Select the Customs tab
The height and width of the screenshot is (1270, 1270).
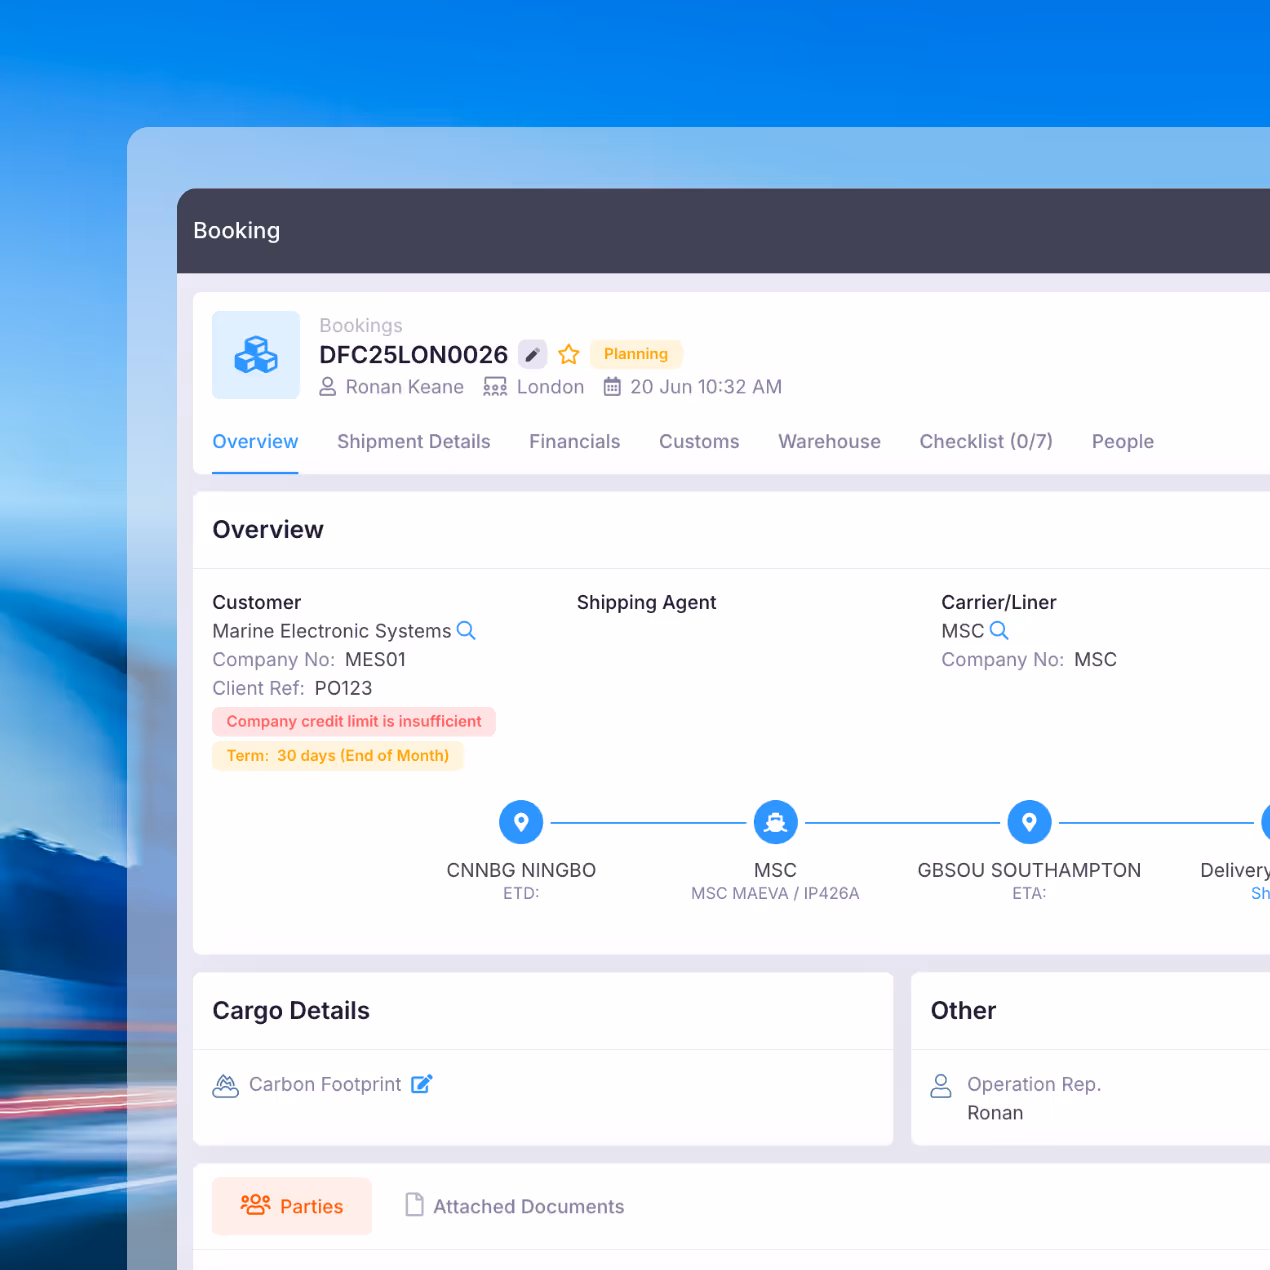click(x=699, y=441)
